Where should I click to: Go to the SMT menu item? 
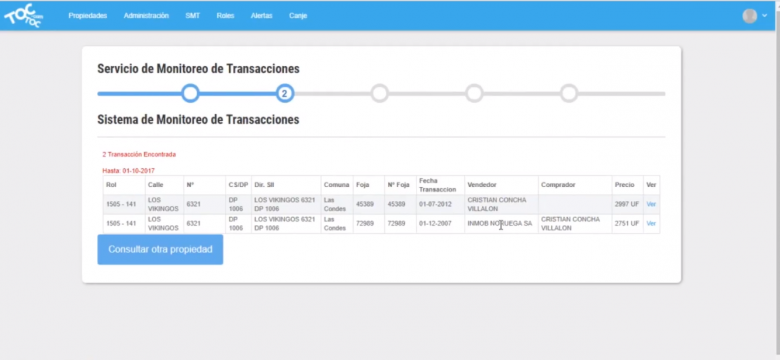click(193, 16)
